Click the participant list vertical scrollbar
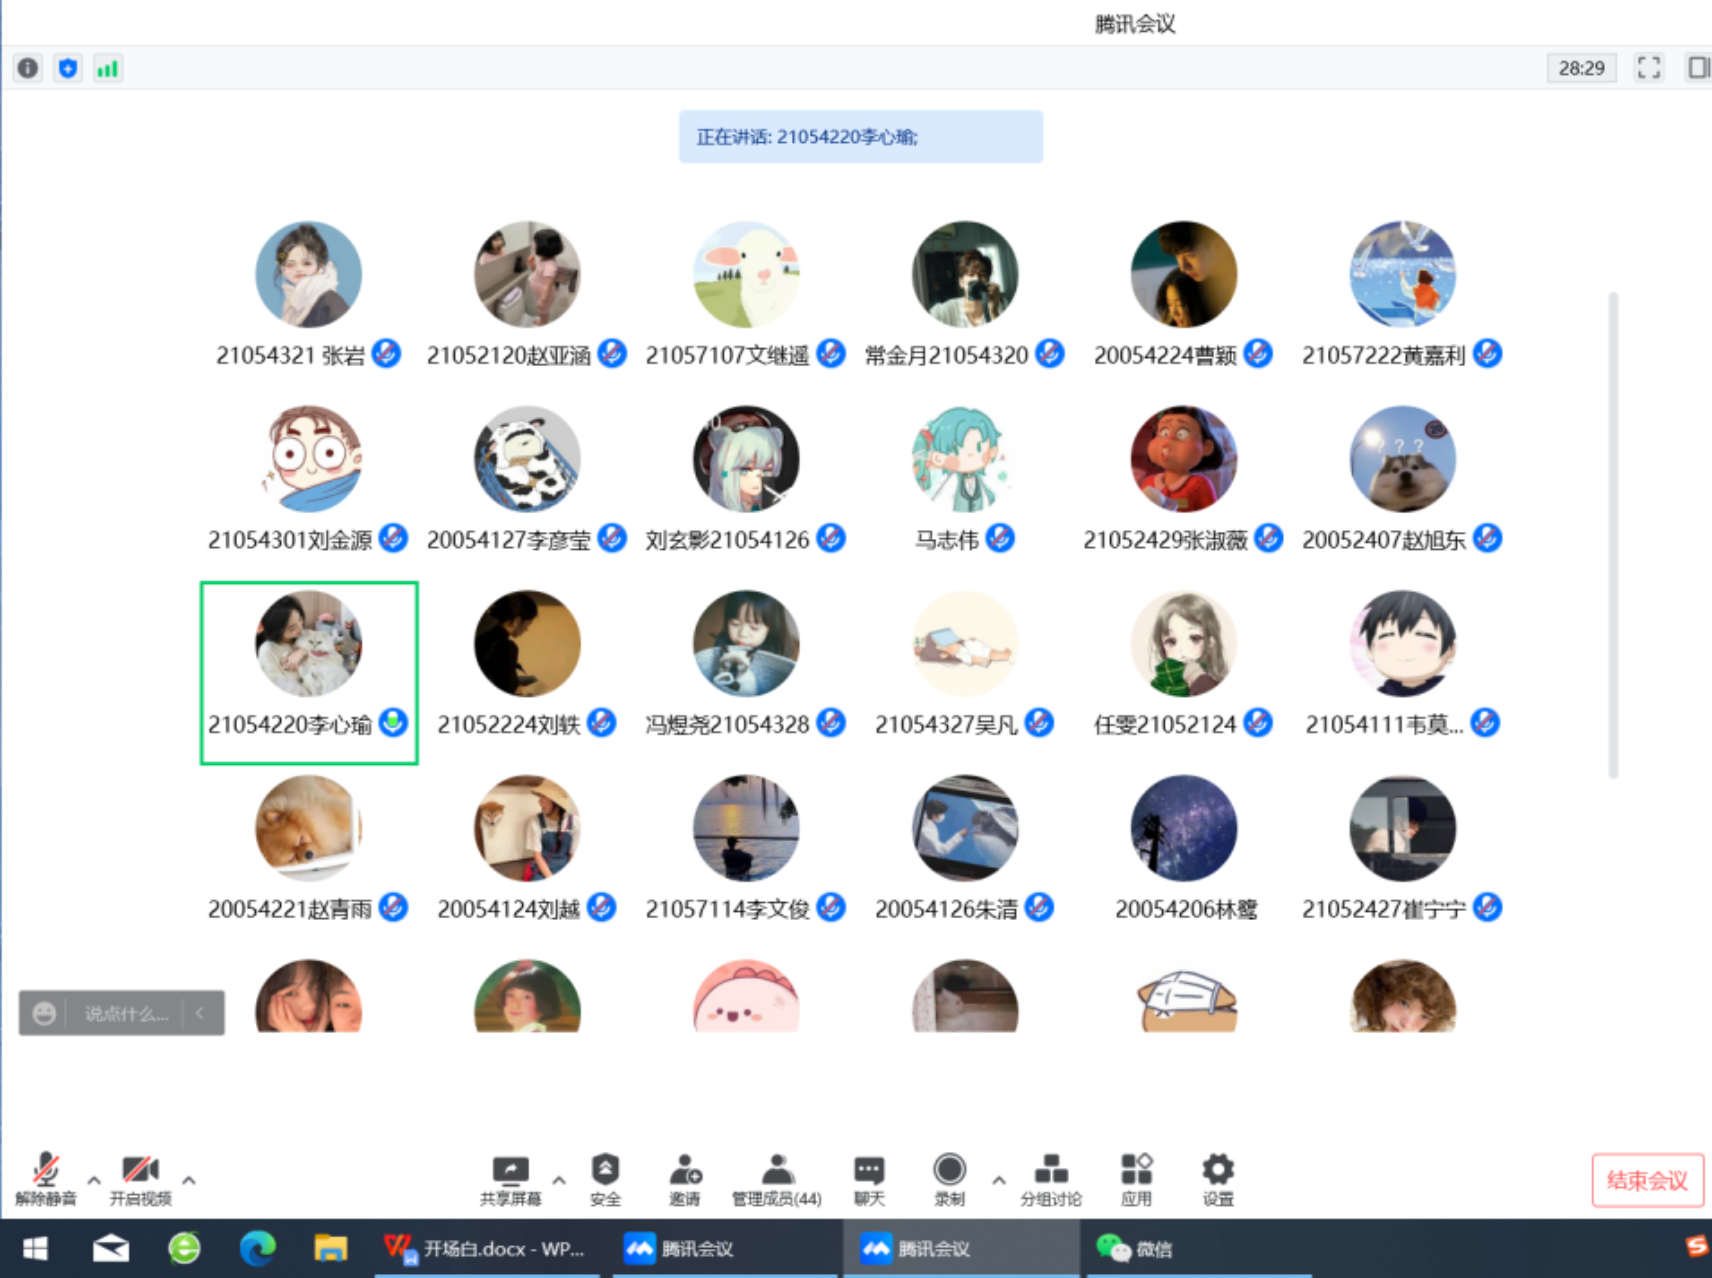The width and height of the screenshot is (1712, 1278). click(1612, 534)
